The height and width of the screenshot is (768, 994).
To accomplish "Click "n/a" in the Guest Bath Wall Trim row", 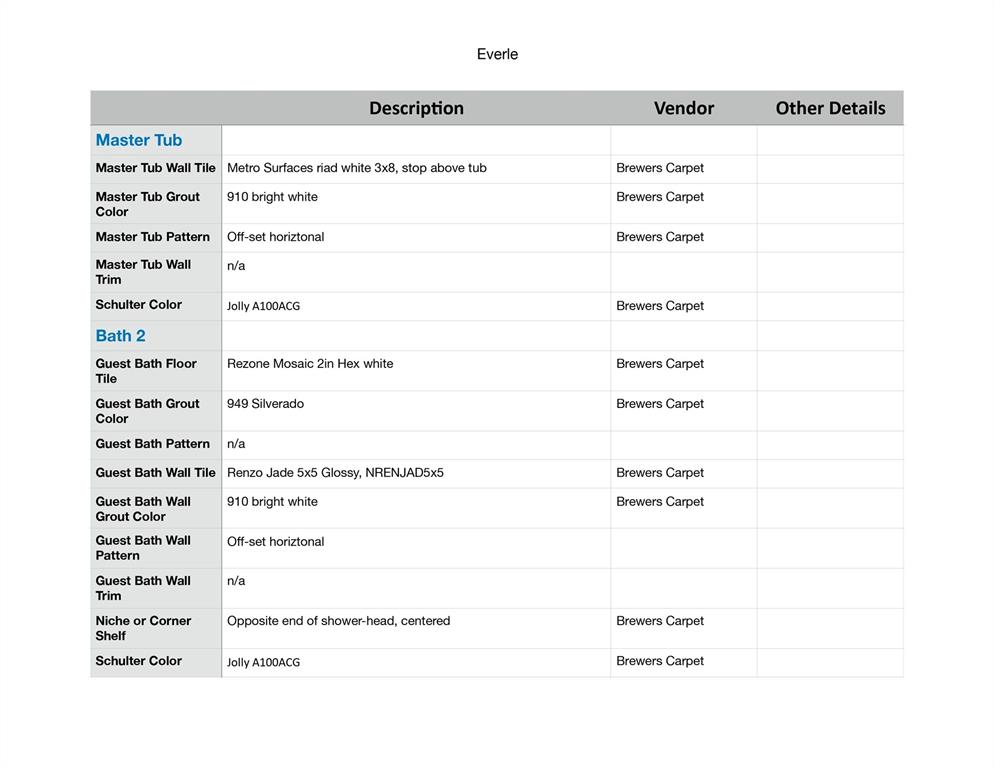I will click(x=236, y=581).
